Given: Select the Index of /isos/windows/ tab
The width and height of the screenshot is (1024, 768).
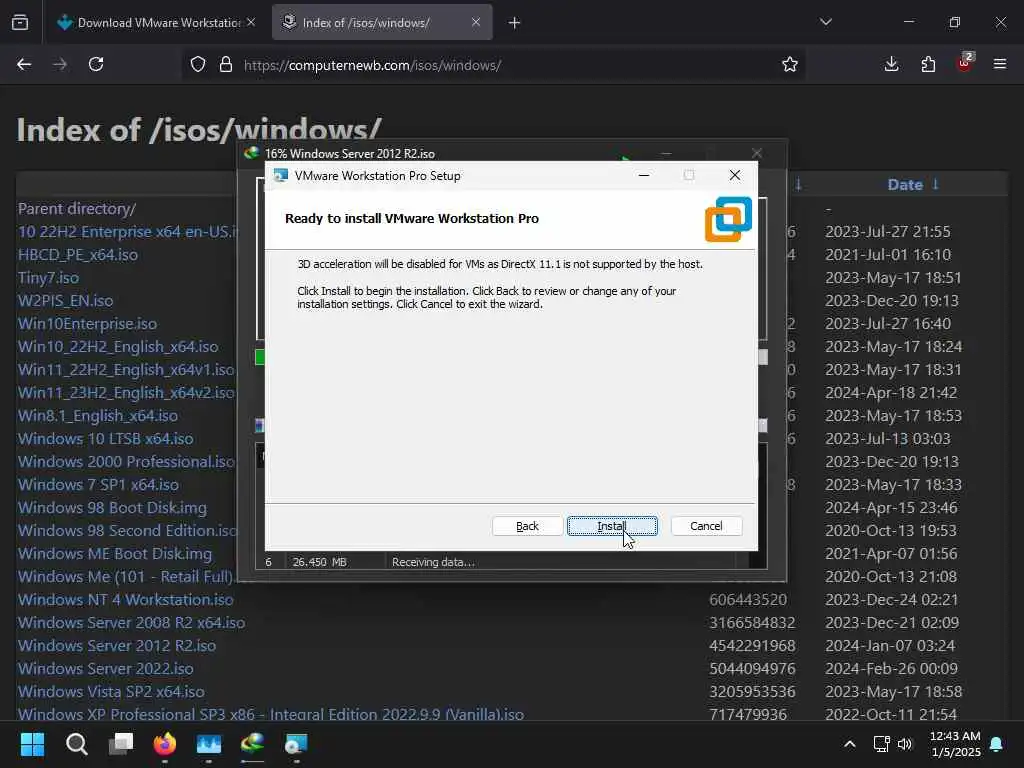Looking at the screenshot, I should click(x=382, y=23).
